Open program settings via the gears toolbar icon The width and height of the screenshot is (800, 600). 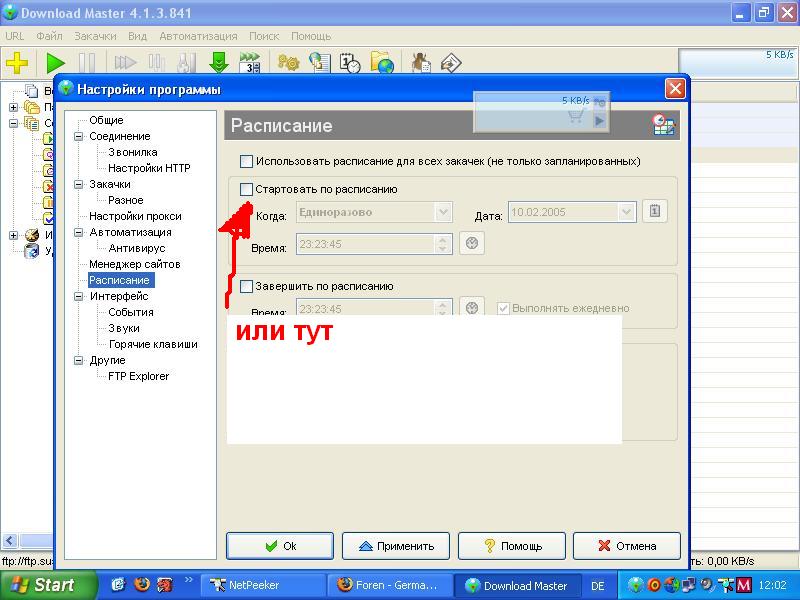point(288,63)
